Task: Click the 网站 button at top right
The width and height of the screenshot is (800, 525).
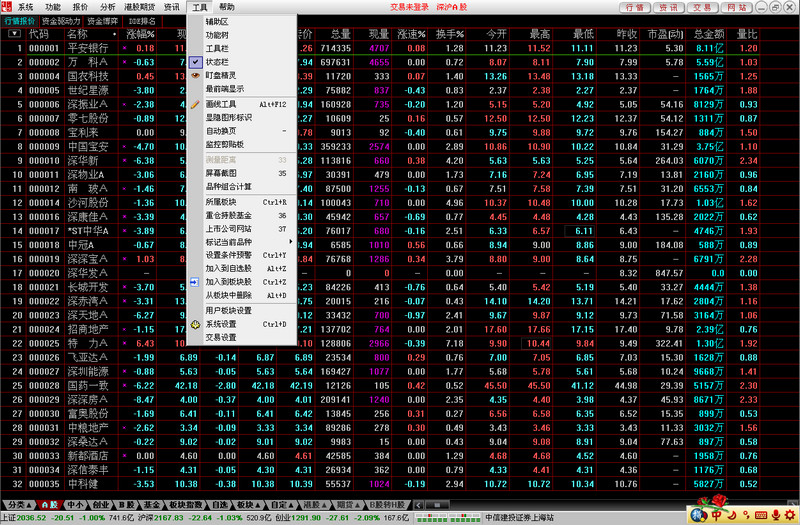Action: pos(736,7)
